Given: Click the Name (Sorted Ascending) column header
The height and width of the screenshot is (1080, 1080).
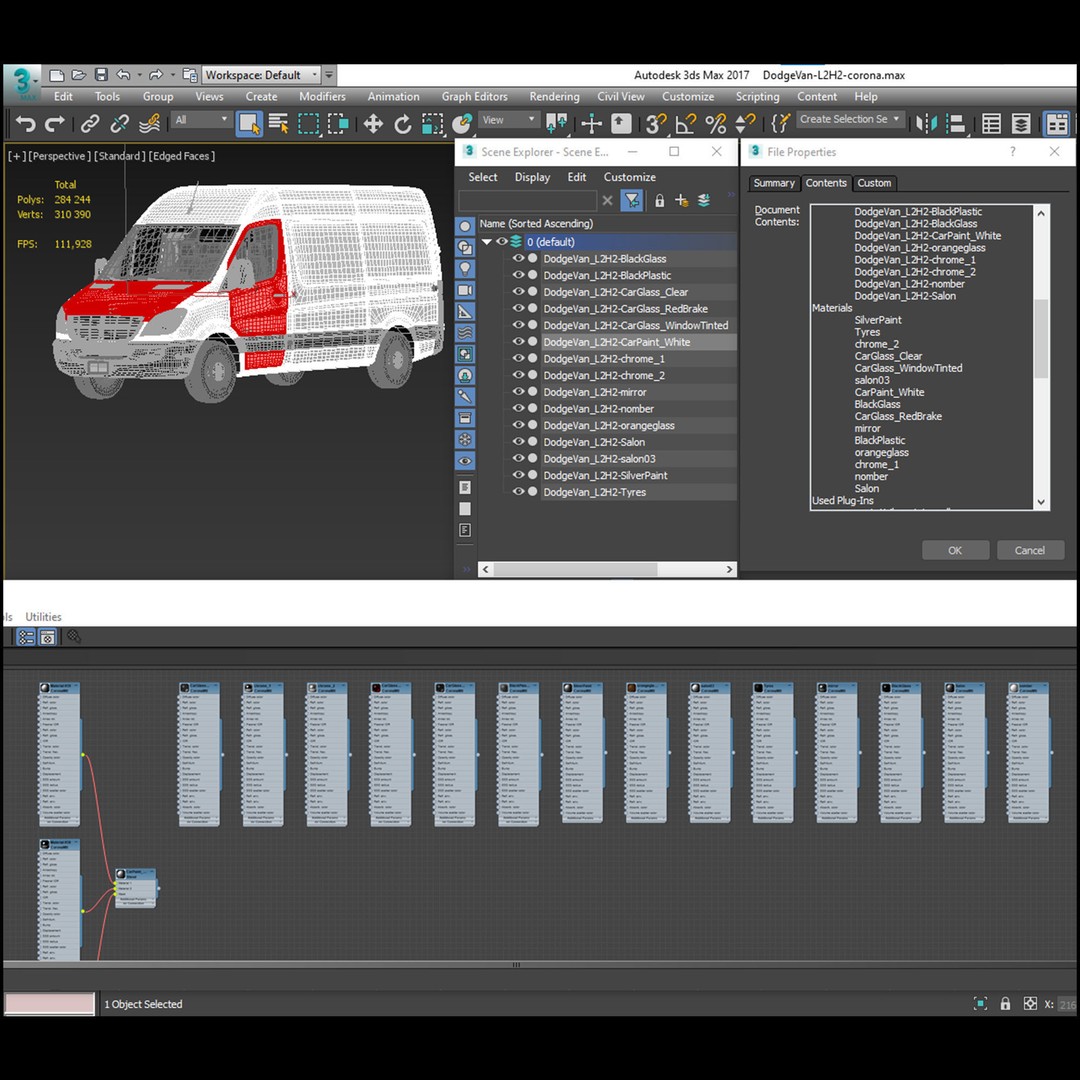Looking at the screenshot, I should (606, 223).
